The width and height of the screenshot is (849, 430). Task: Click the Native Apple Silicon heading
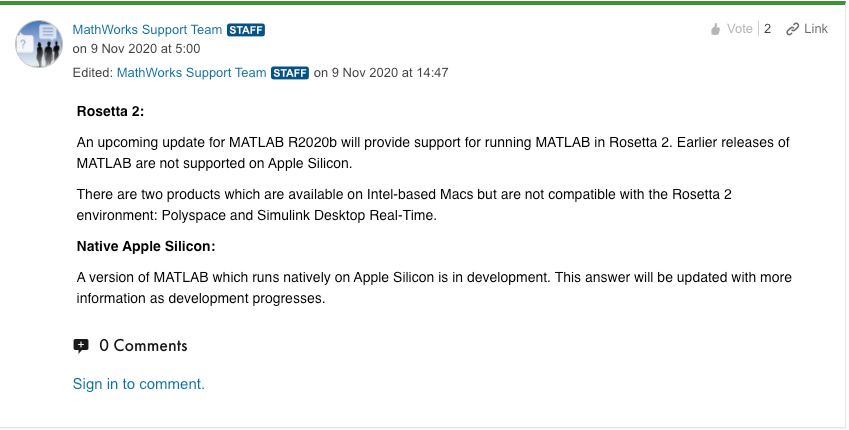pos(146,246)
